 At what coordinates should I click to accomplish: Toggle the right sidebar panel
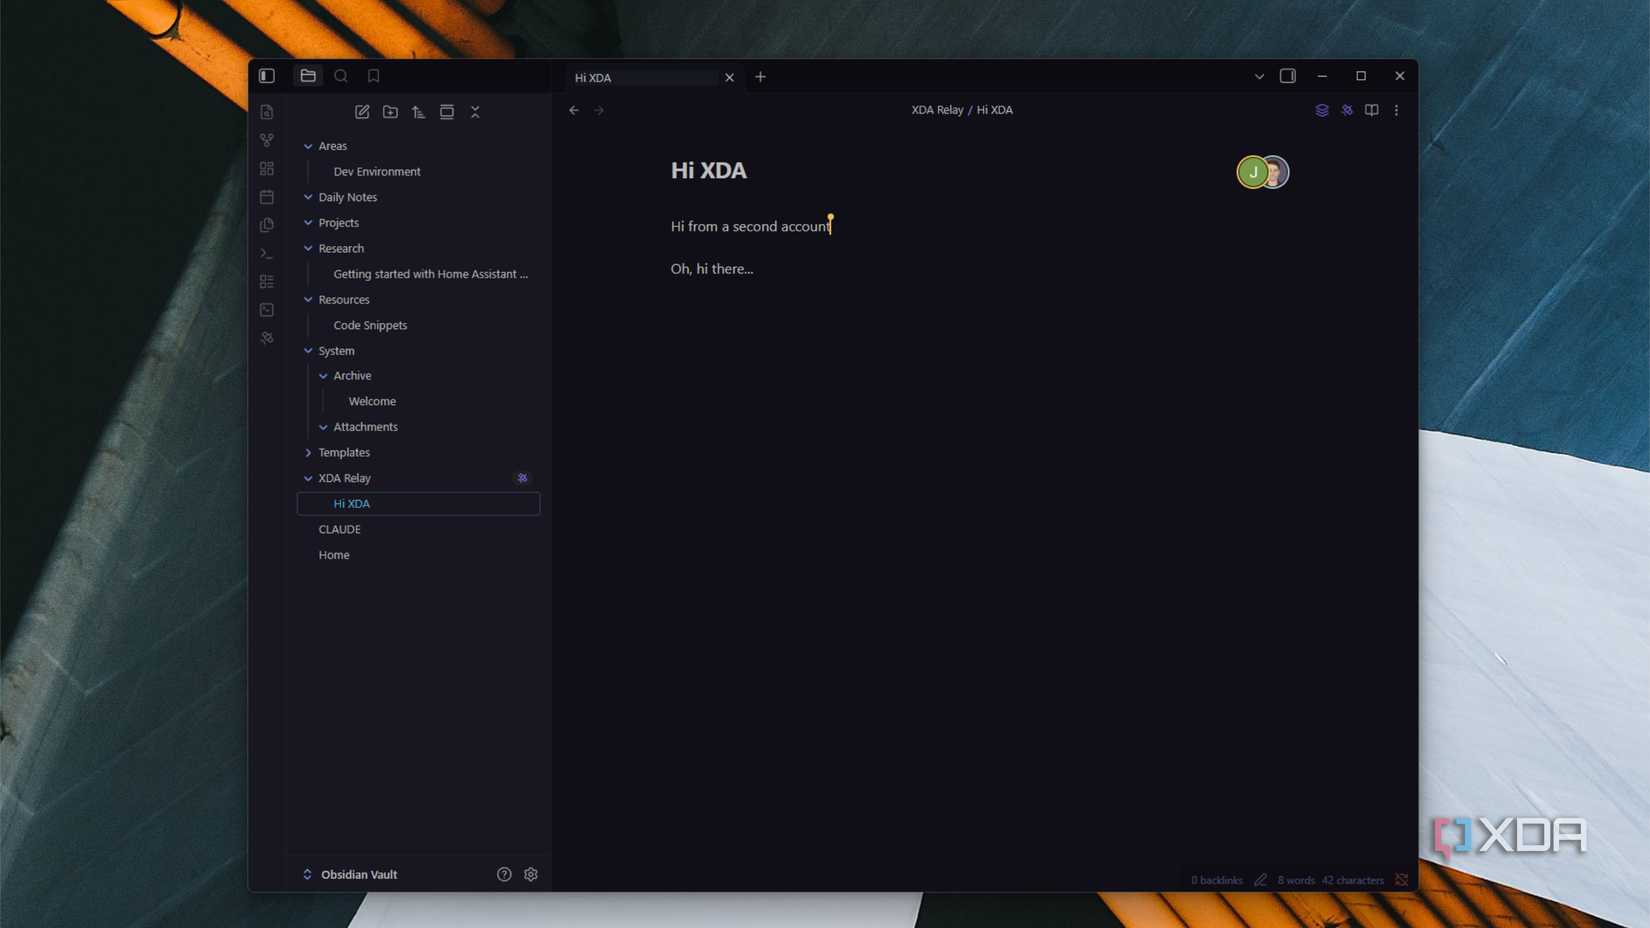[1288, 75]
